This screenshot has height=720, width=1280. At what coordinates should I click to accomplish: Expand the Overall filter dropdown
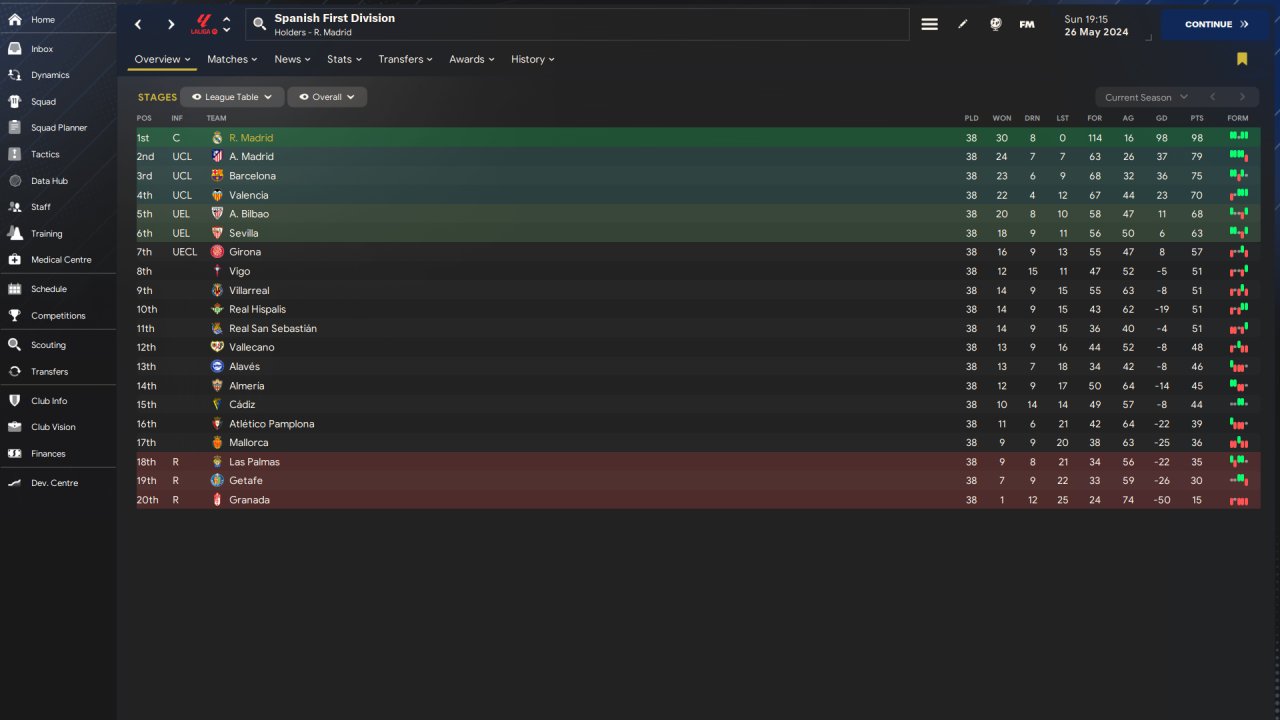point(327,97)
